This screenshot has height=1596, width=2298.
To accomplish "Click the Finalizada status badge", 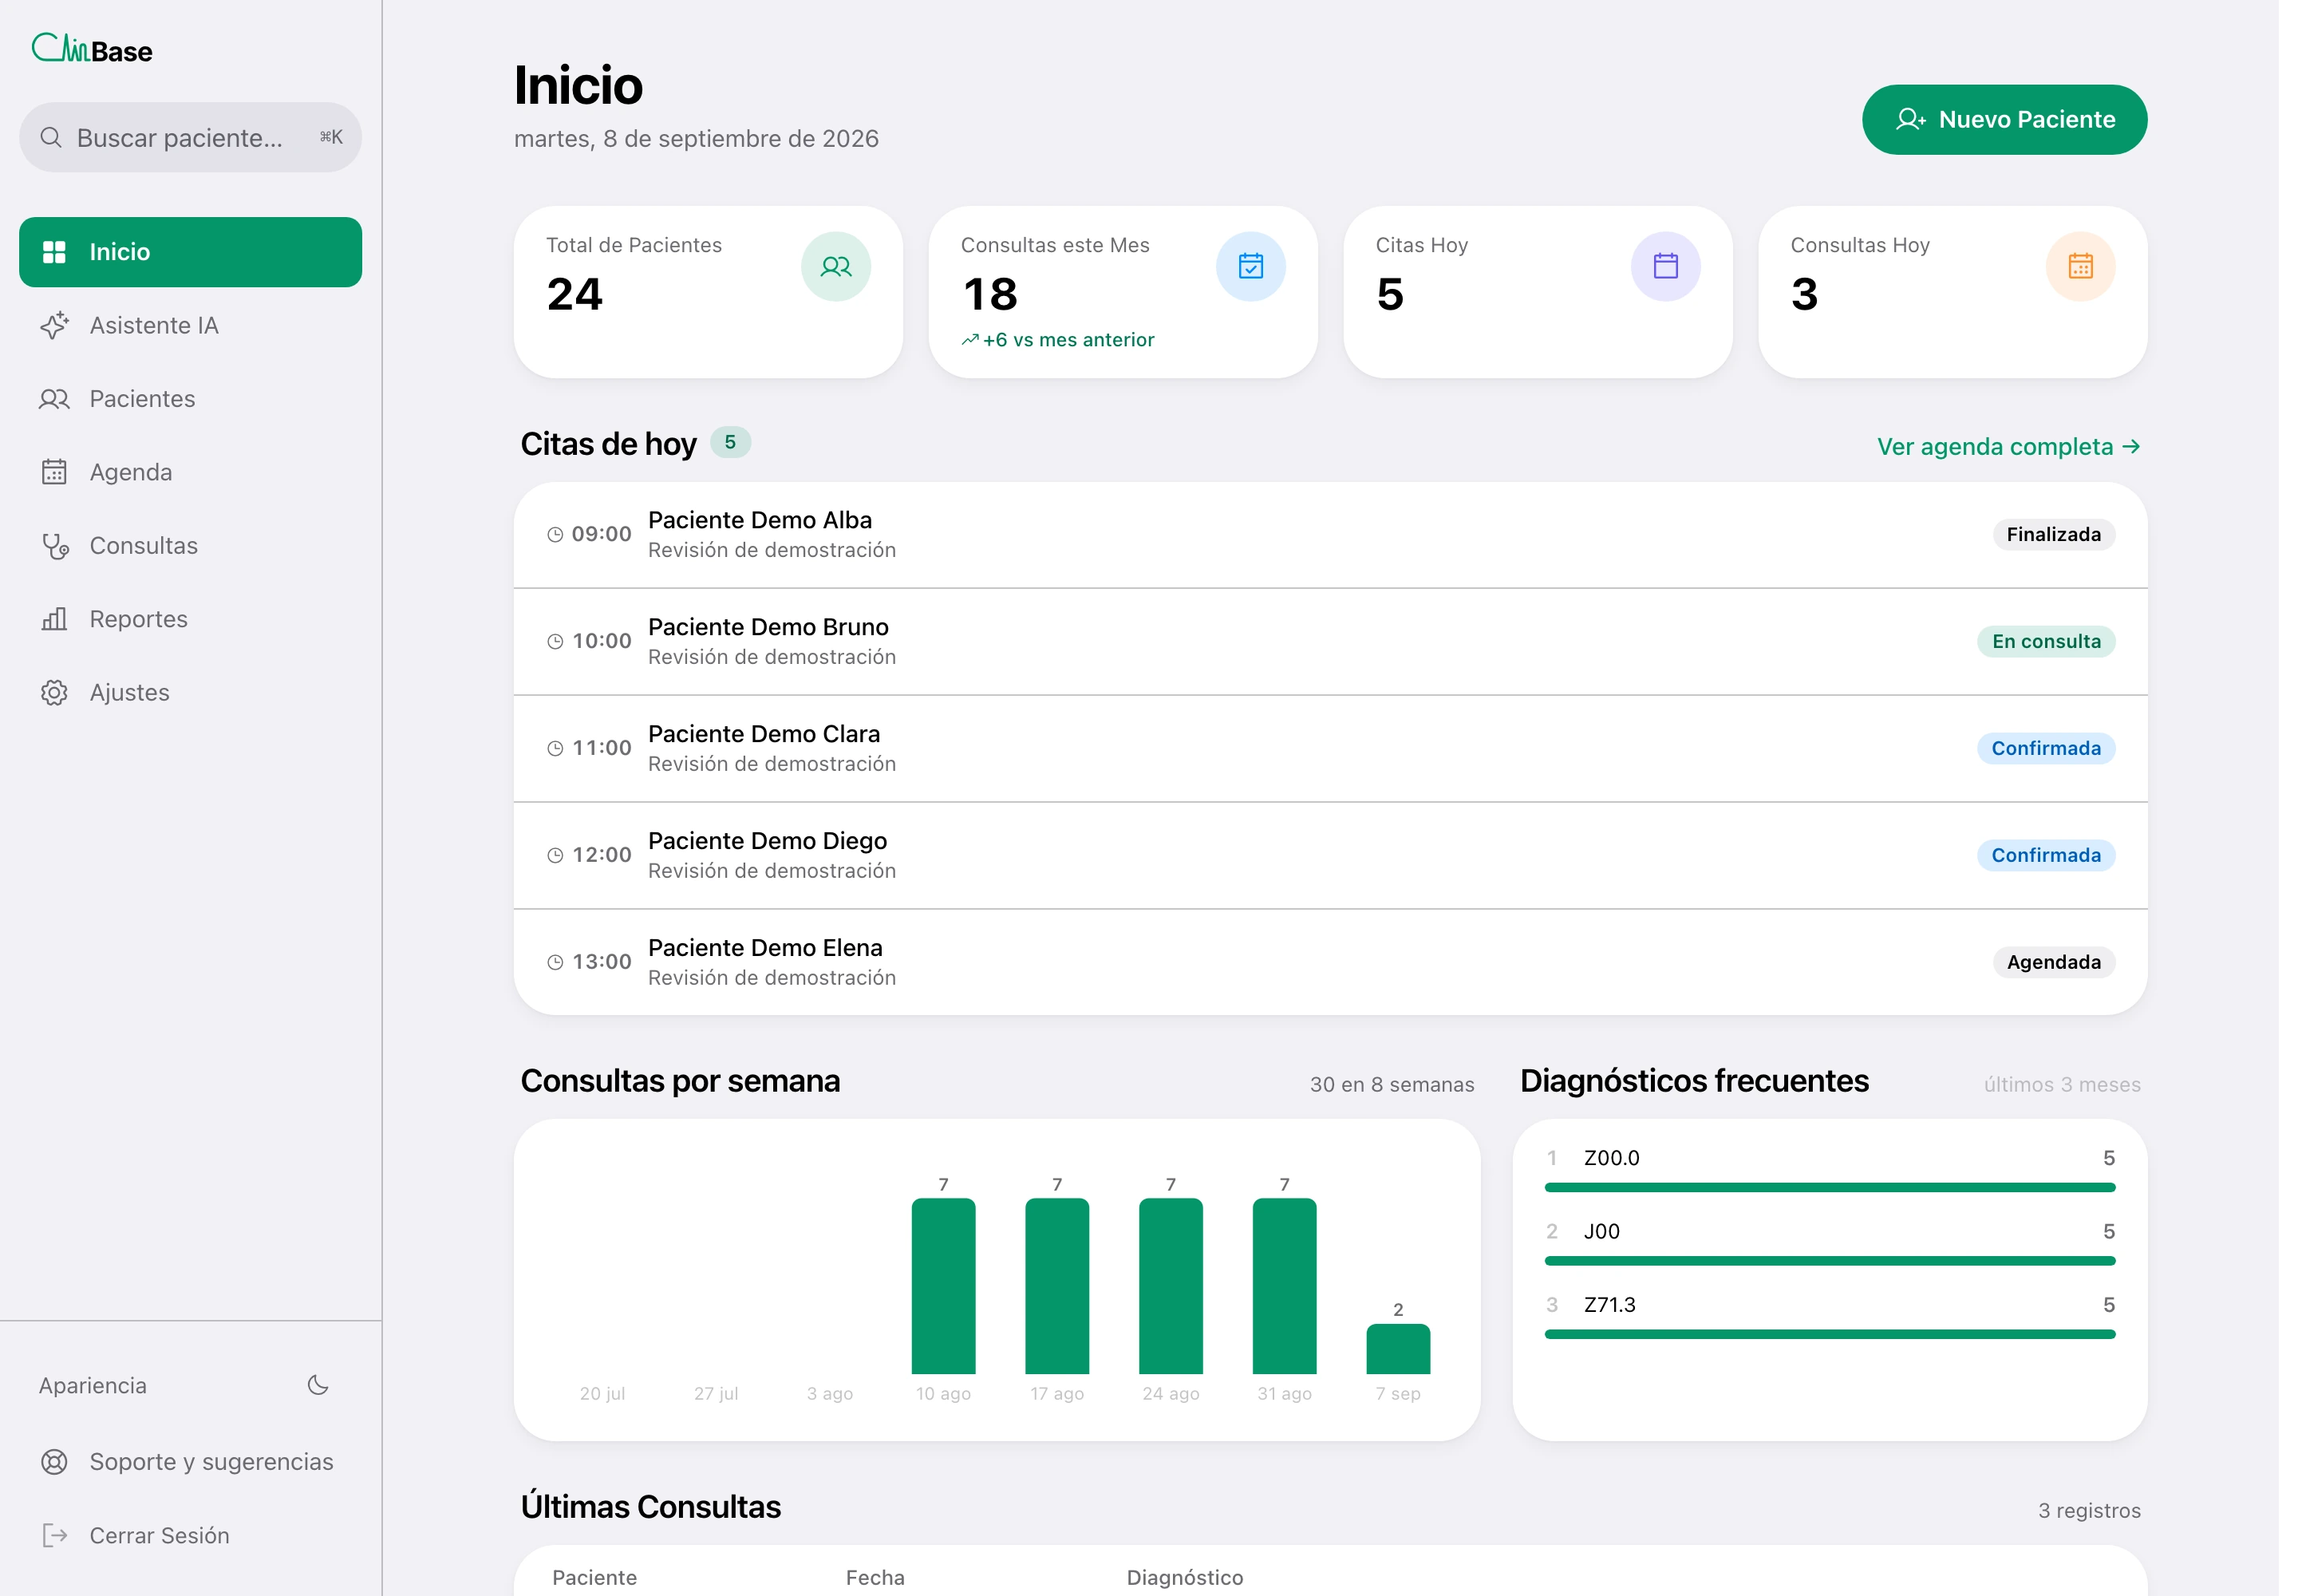I will pyautogui.click(x=2053, y=535).
